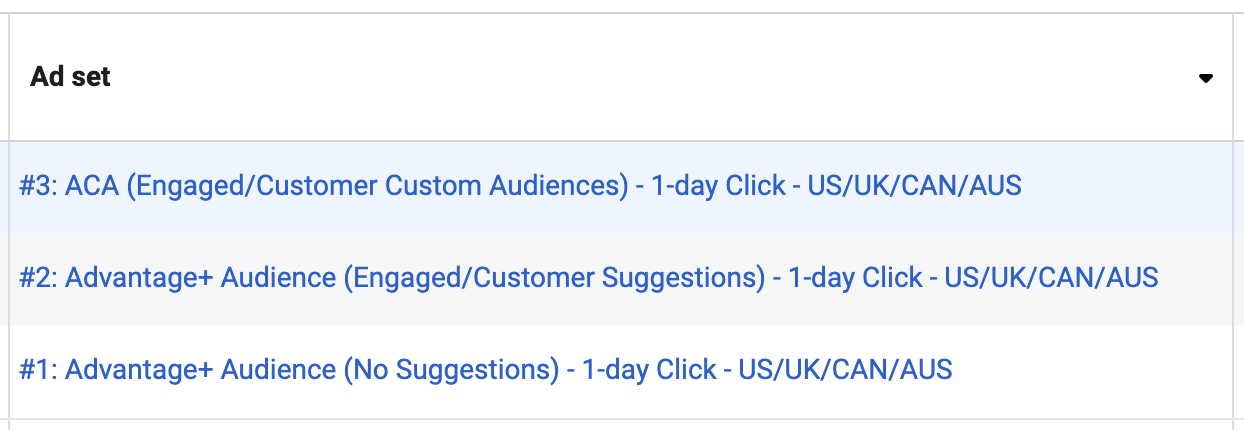Choose the last listed ad set, #1

(485, 370)
